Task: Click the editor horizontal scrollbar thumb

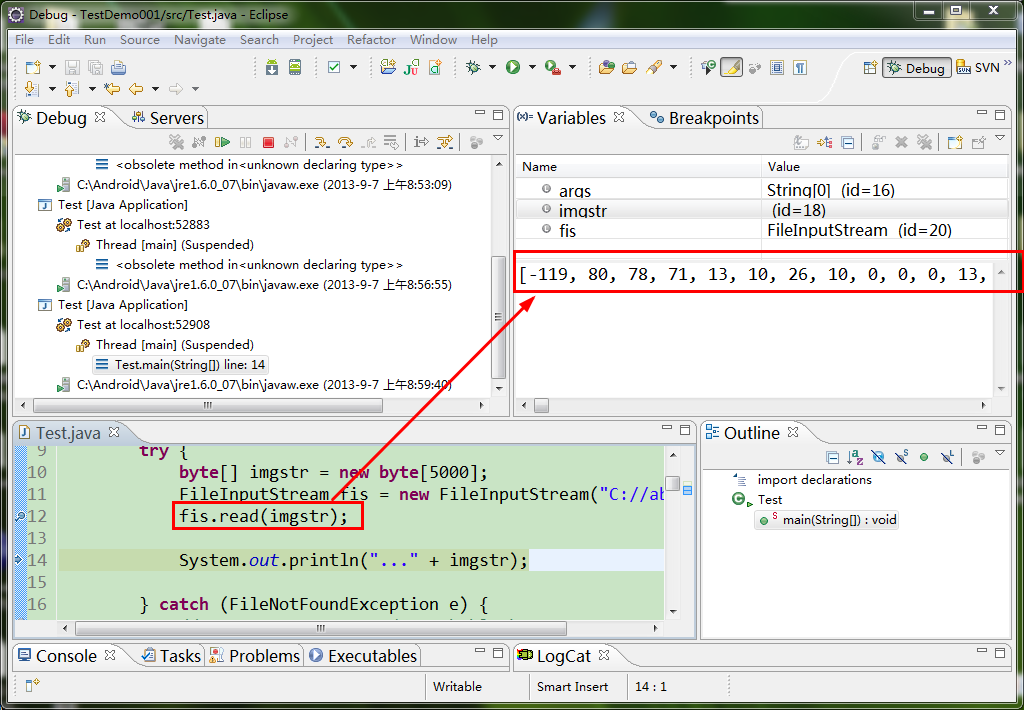Action: (321, 628)
